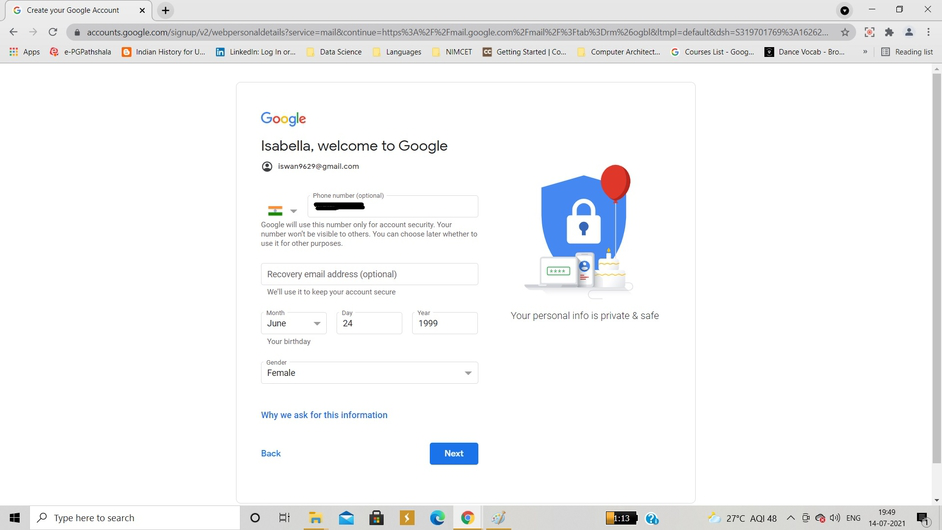
Task: Click the page vertical scrollbar
Action: (937, 267)
